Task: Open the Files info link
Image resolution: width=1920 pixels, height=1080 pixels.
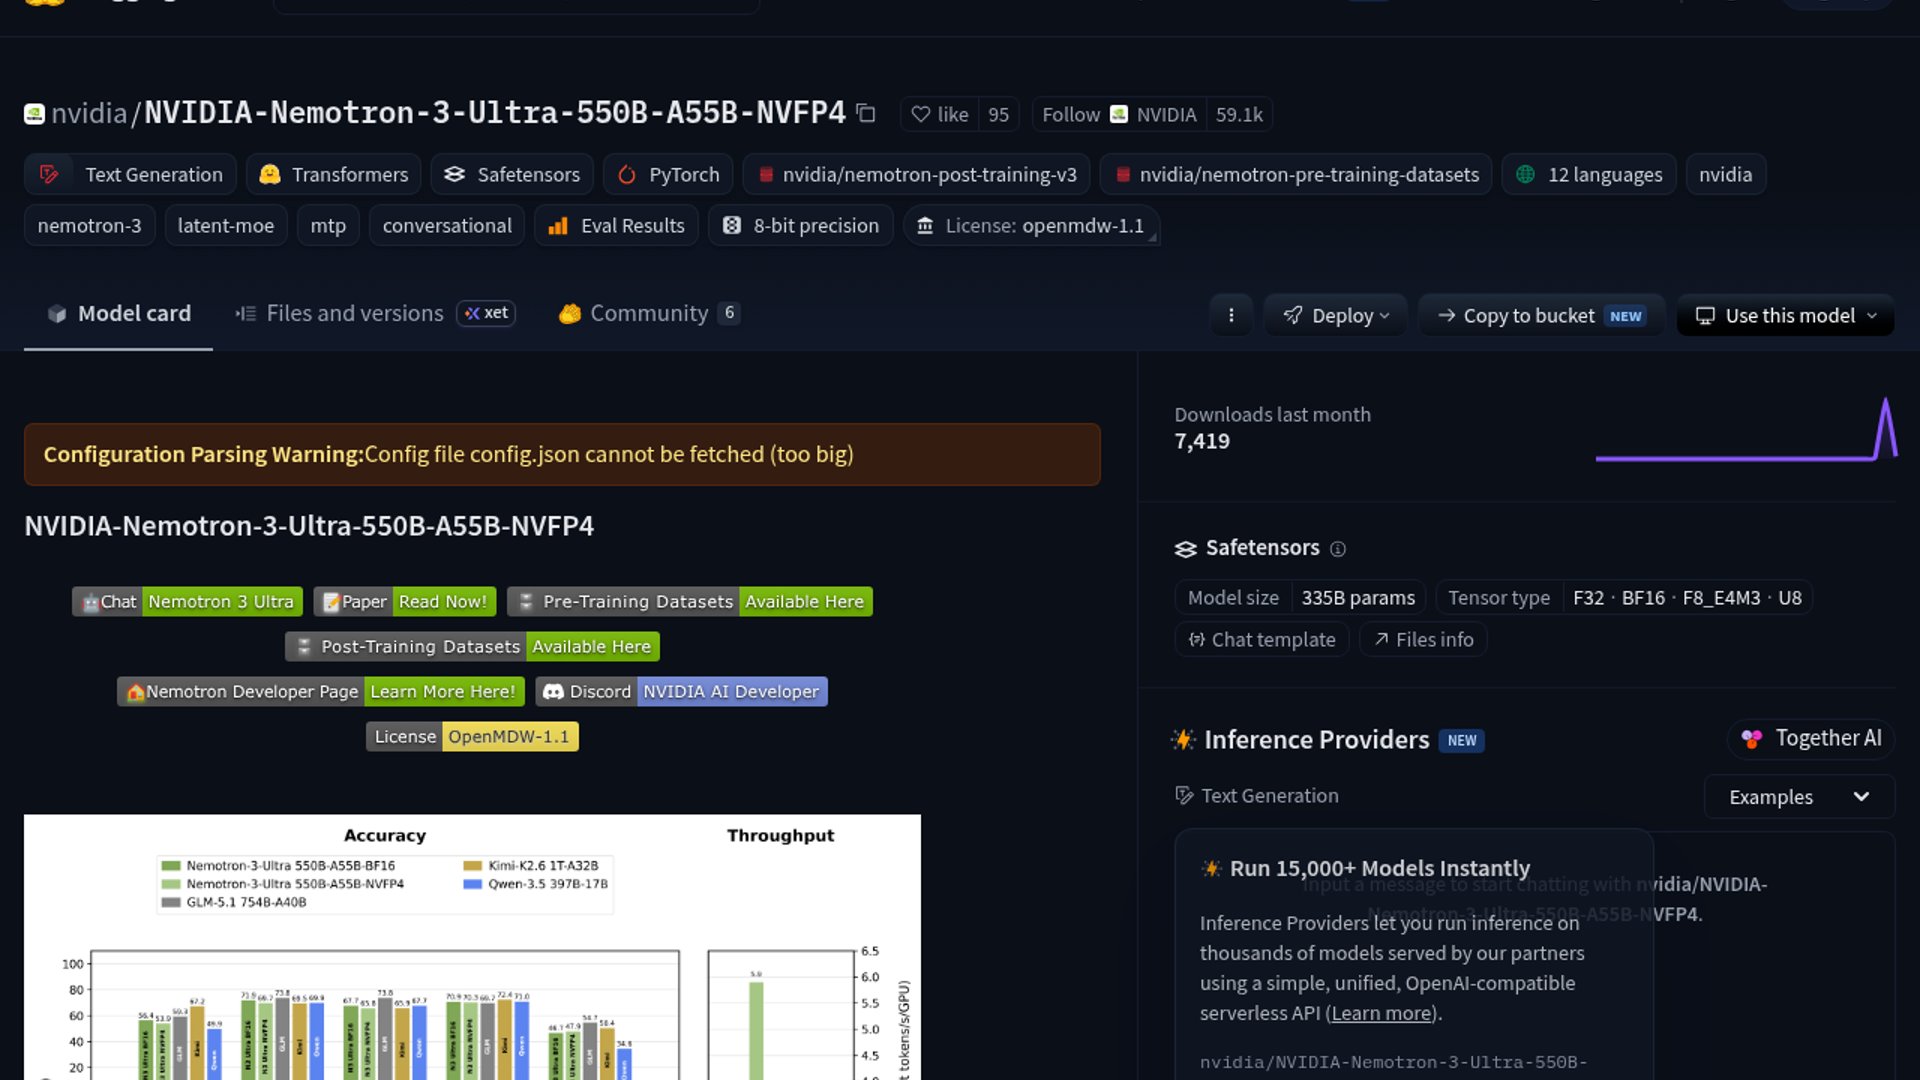Action: point(1423,639)
